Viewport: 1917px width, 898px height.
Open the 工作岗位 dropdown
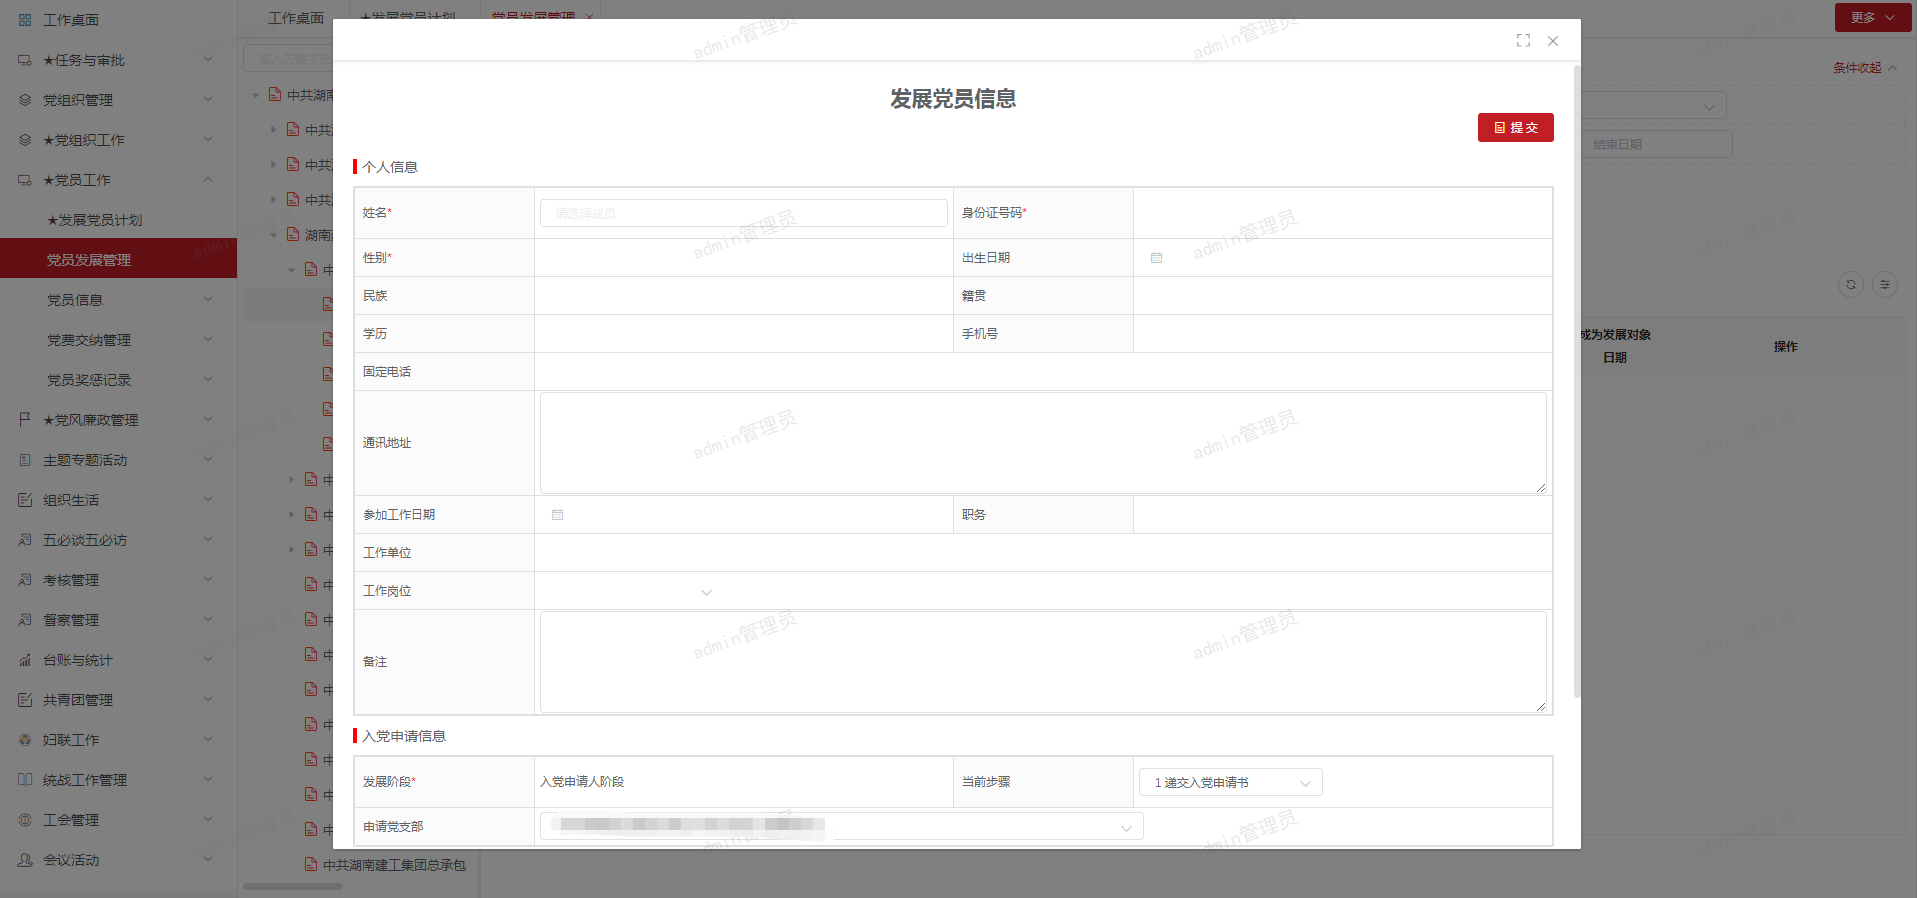point(629,591)
